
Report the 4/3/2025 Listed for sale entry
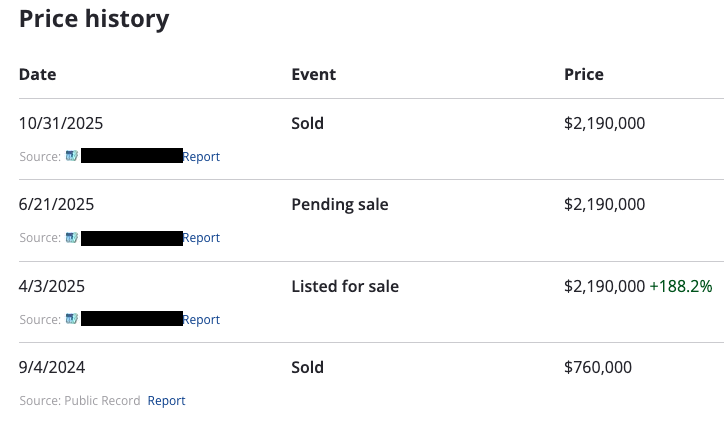(x=201, y=320)
